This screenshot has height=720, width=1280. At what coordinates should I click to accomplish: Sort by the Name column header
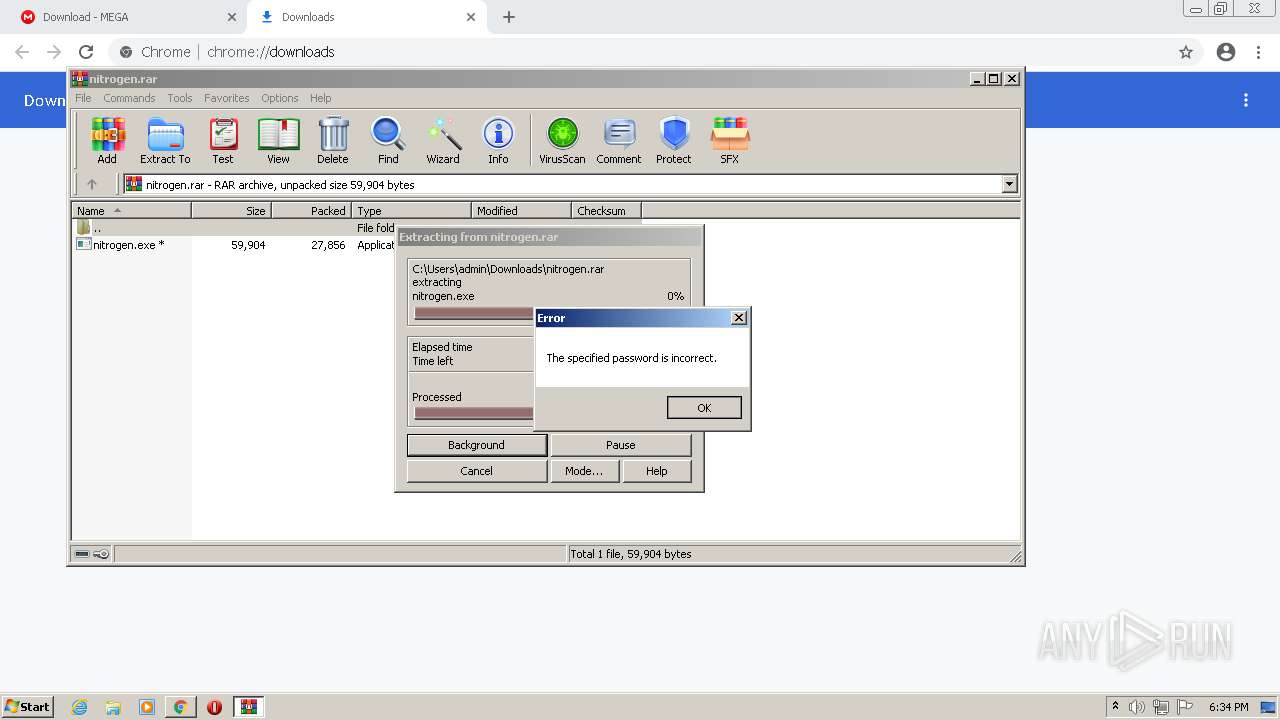click(131, 210)
